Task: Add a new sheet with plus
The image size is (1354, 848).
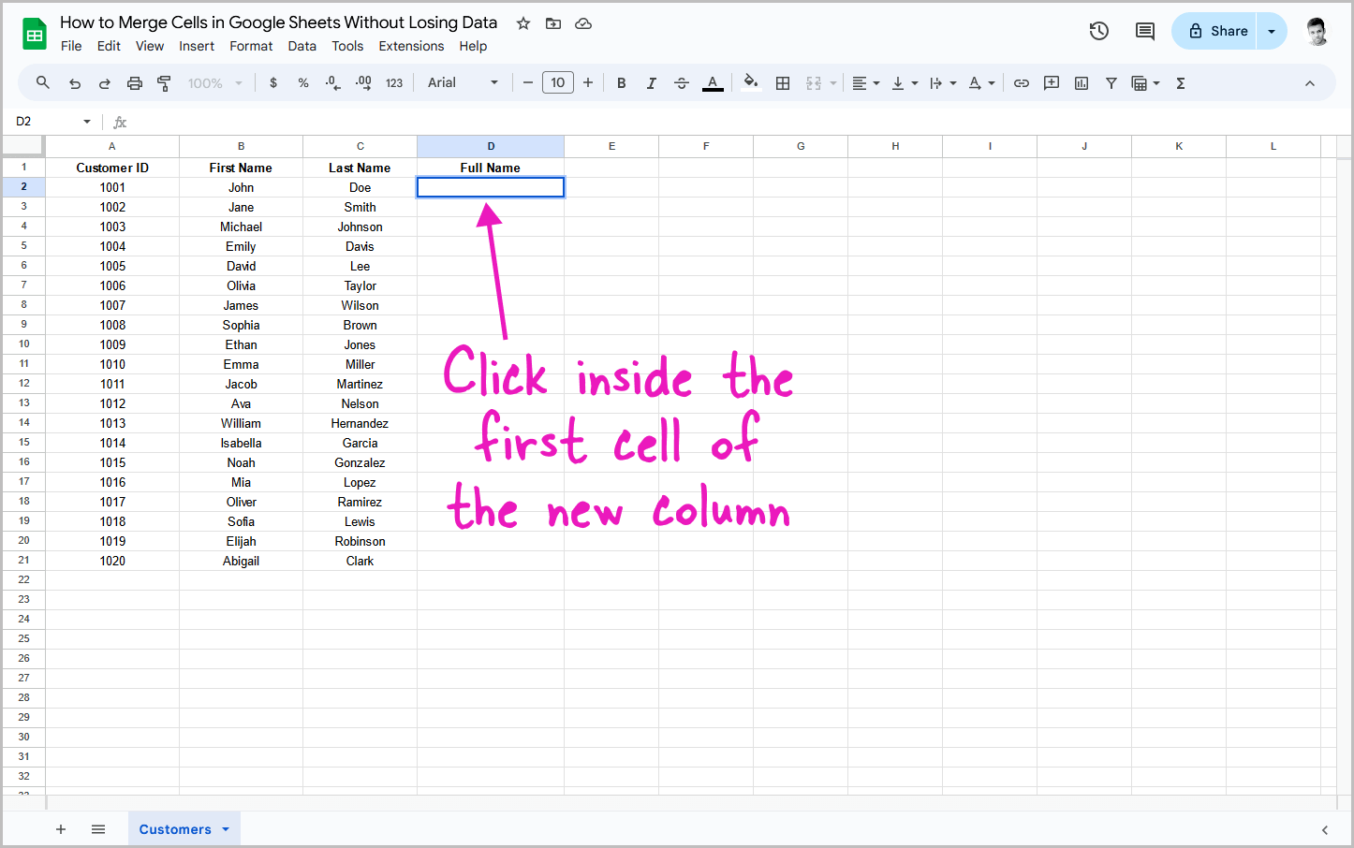Action: tap(60, 829)
